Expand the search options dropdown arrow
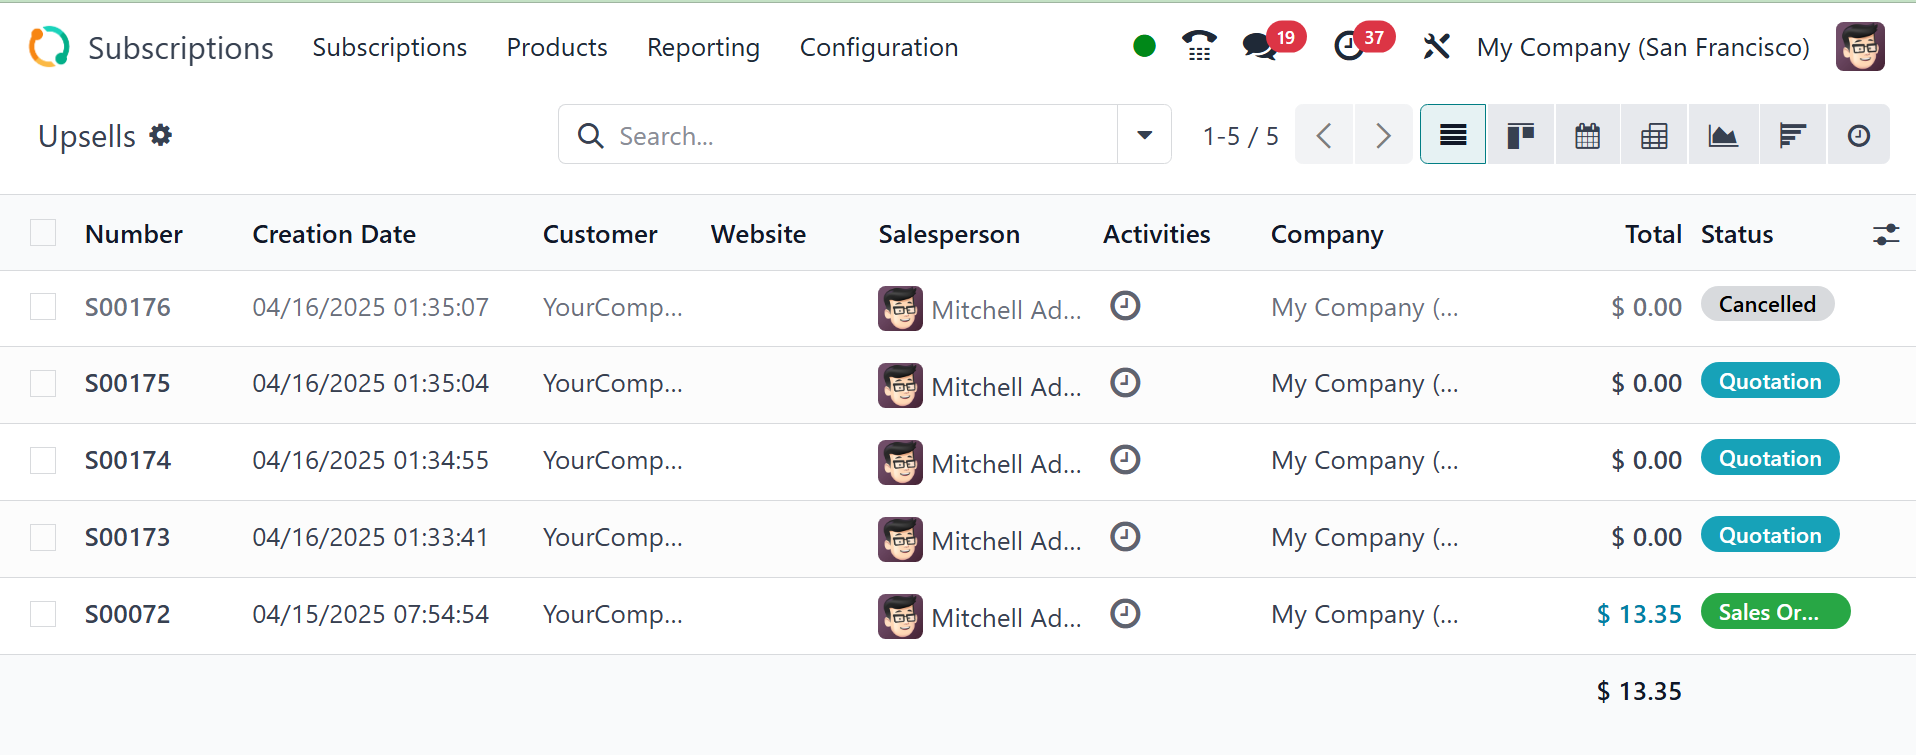This screenshot has width=1916, height=755. click(x=1144, y=135)
